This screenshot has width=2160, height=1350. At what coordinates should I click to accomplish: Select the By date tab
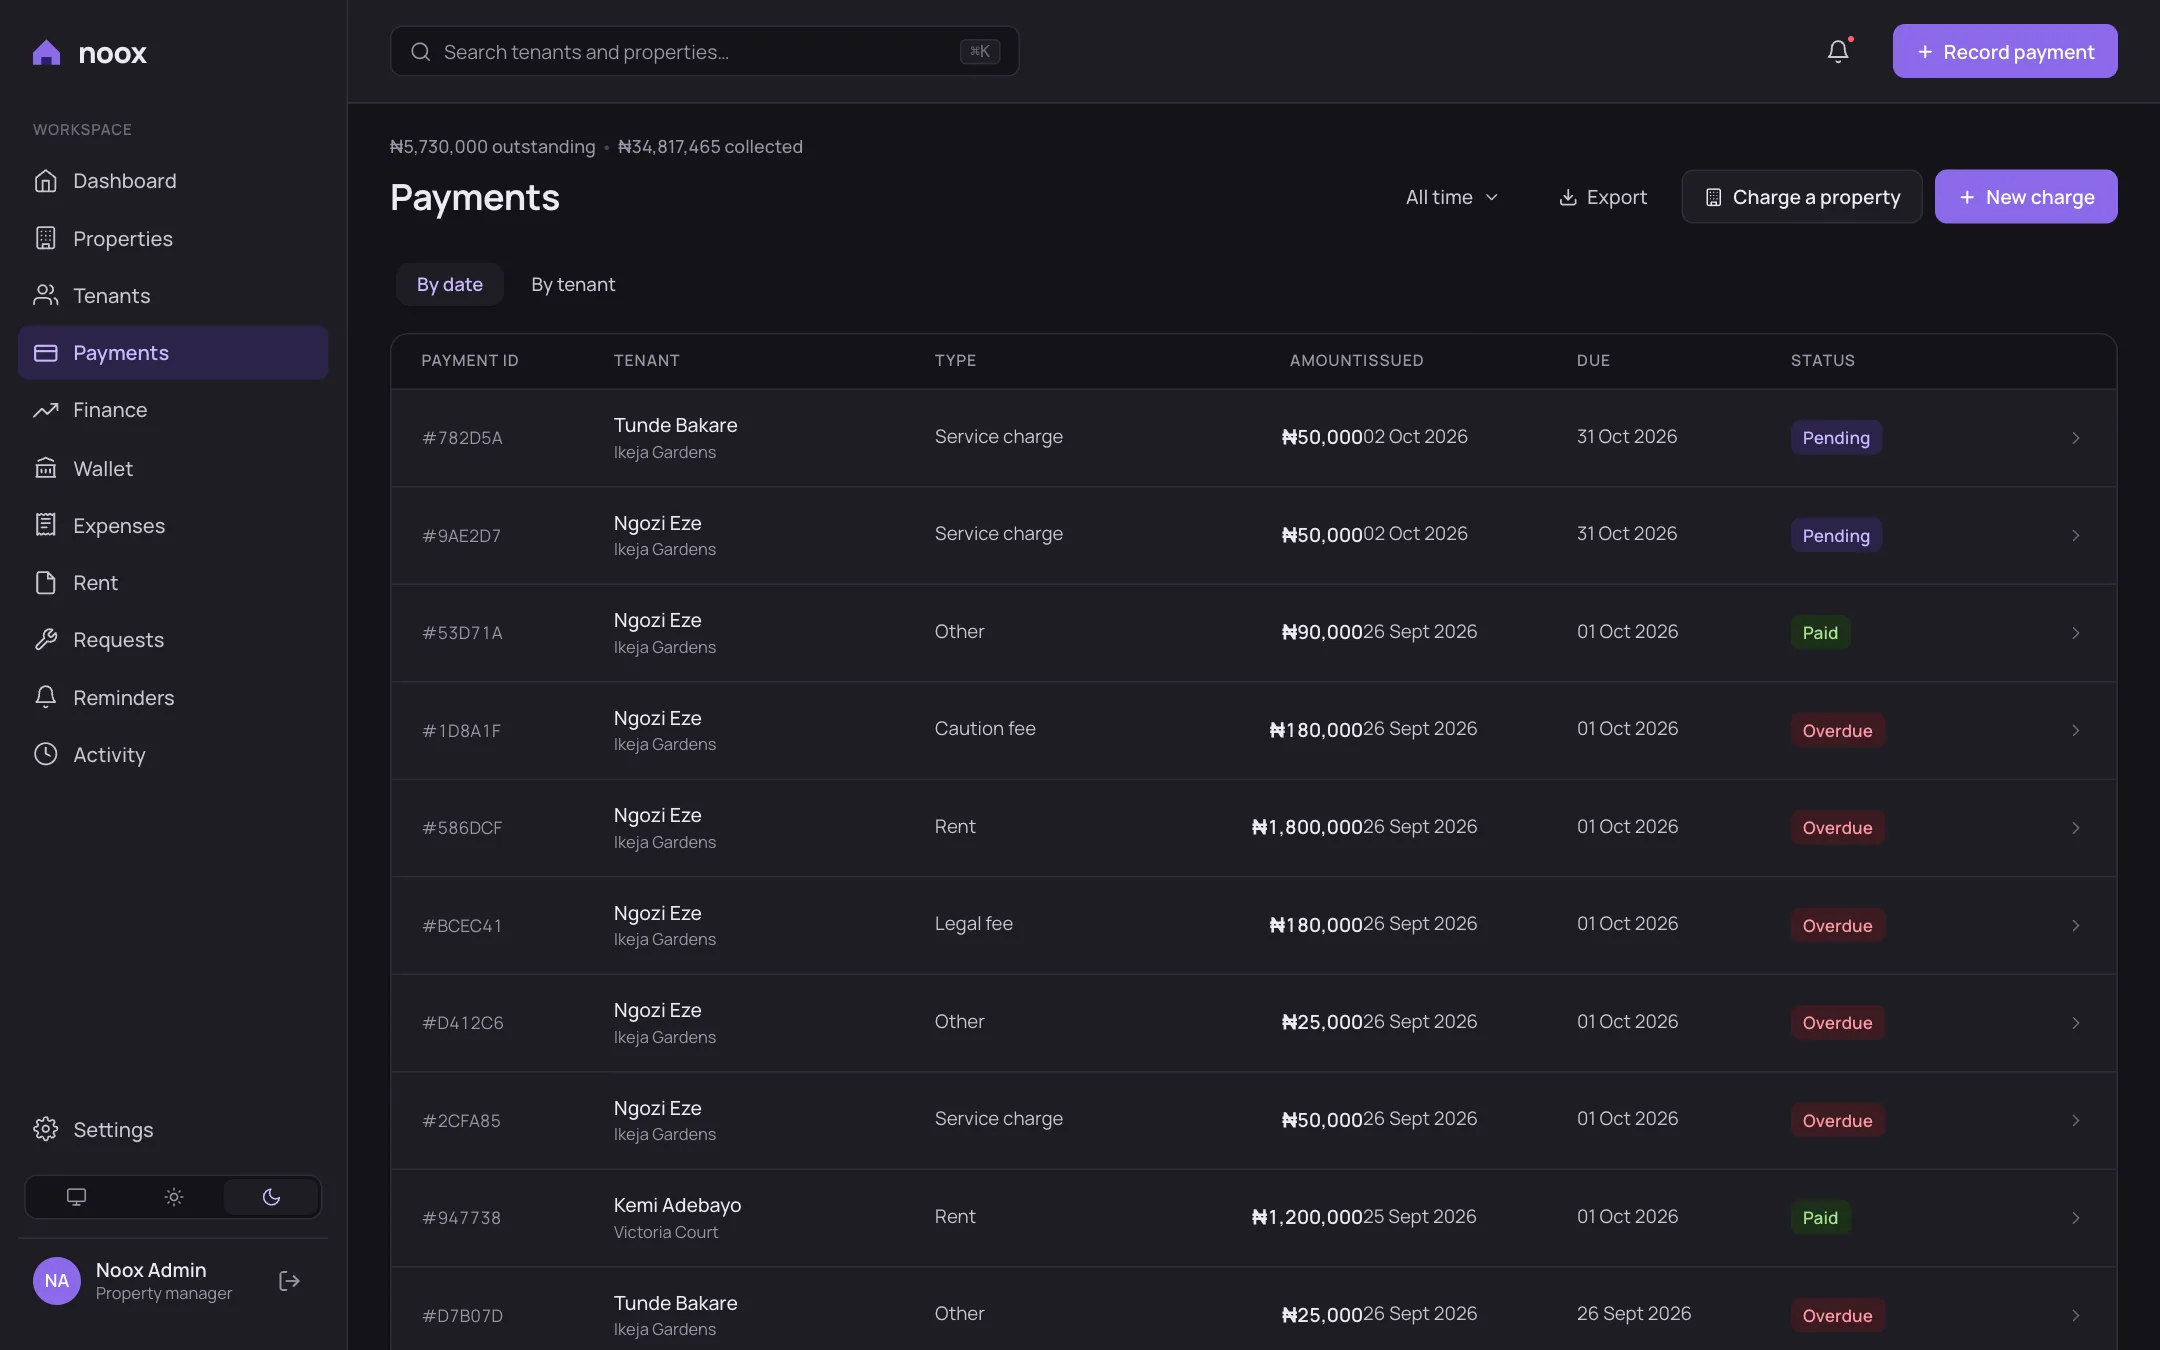pos(450,284)
